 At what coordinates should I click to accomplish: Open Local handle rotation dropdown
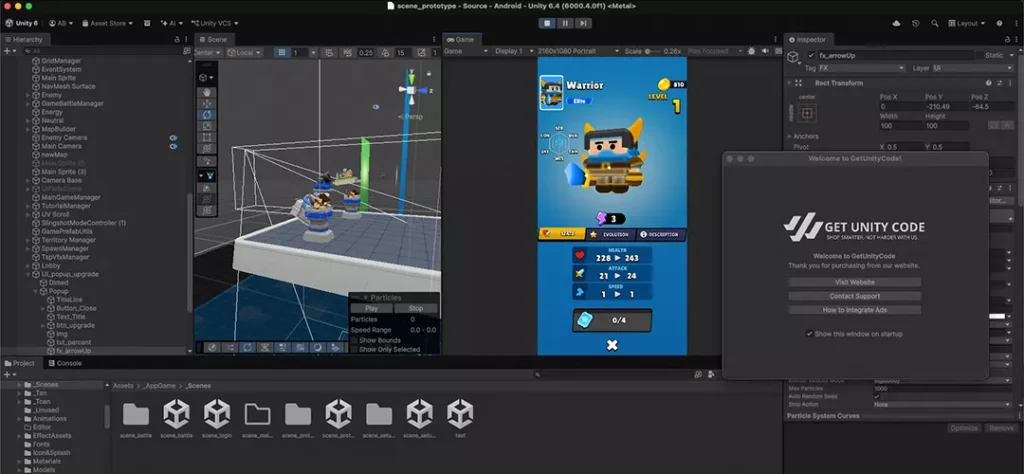point(244,52)
